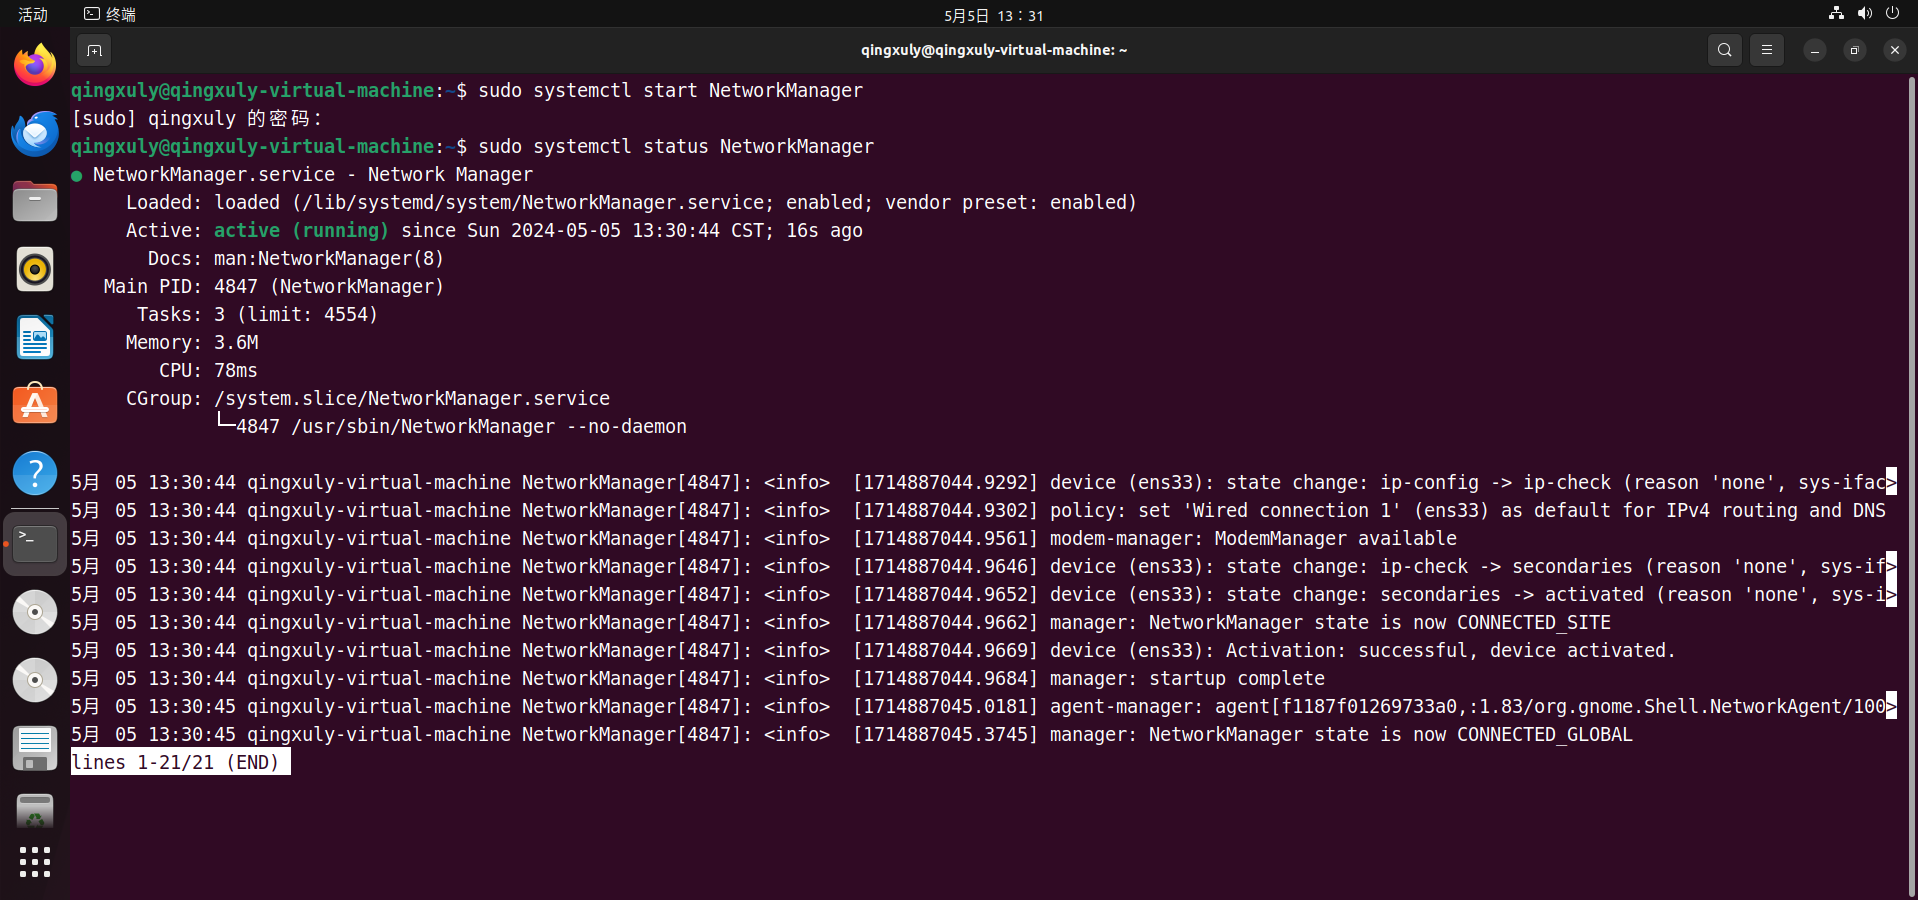The image size is (1918, 900).
Task: Restore the terminal window size
Action: point(1855,50)
